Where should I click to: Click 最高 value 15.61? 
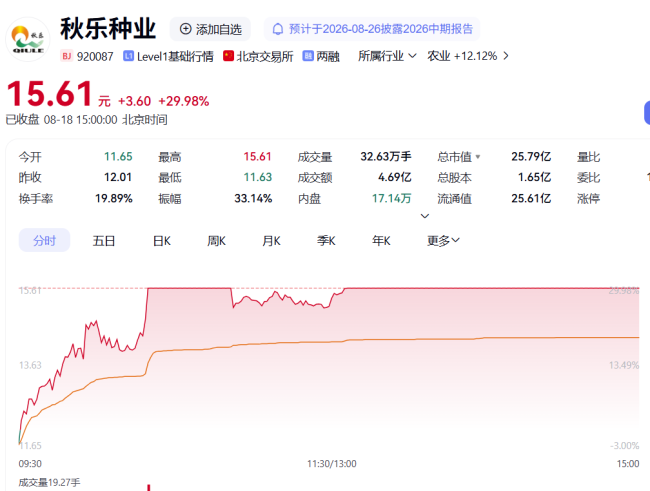257,156
